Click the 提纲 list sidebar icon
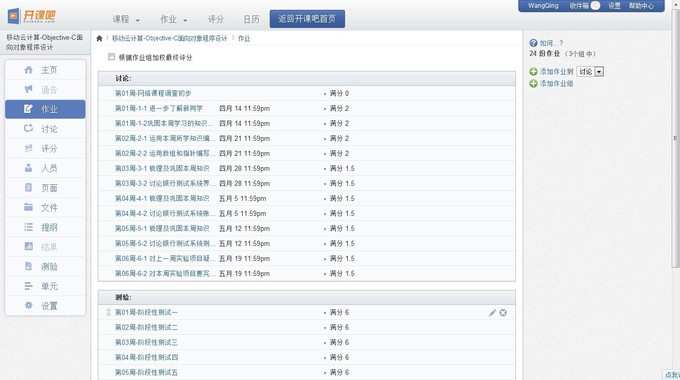This screenshot has width=680, height=380. [28, 227]
